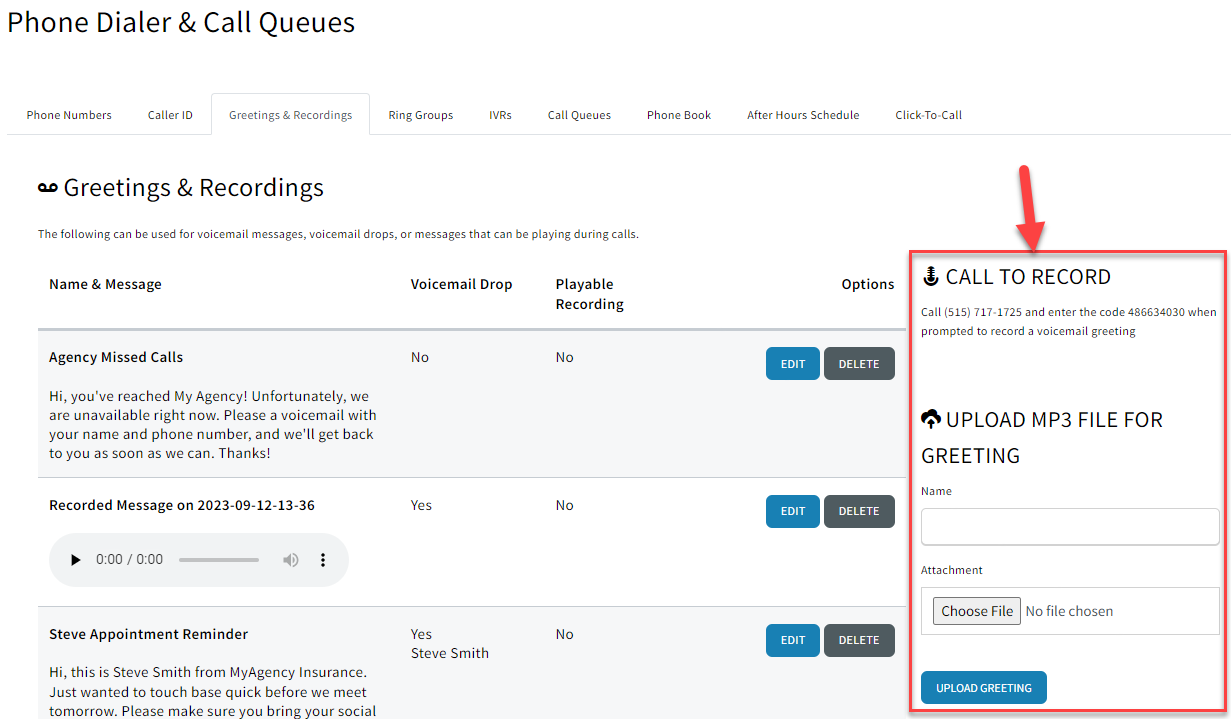
Task: Click the Recorded Message on 2023-09-12-13-36 title
Action: click(182, 505)
